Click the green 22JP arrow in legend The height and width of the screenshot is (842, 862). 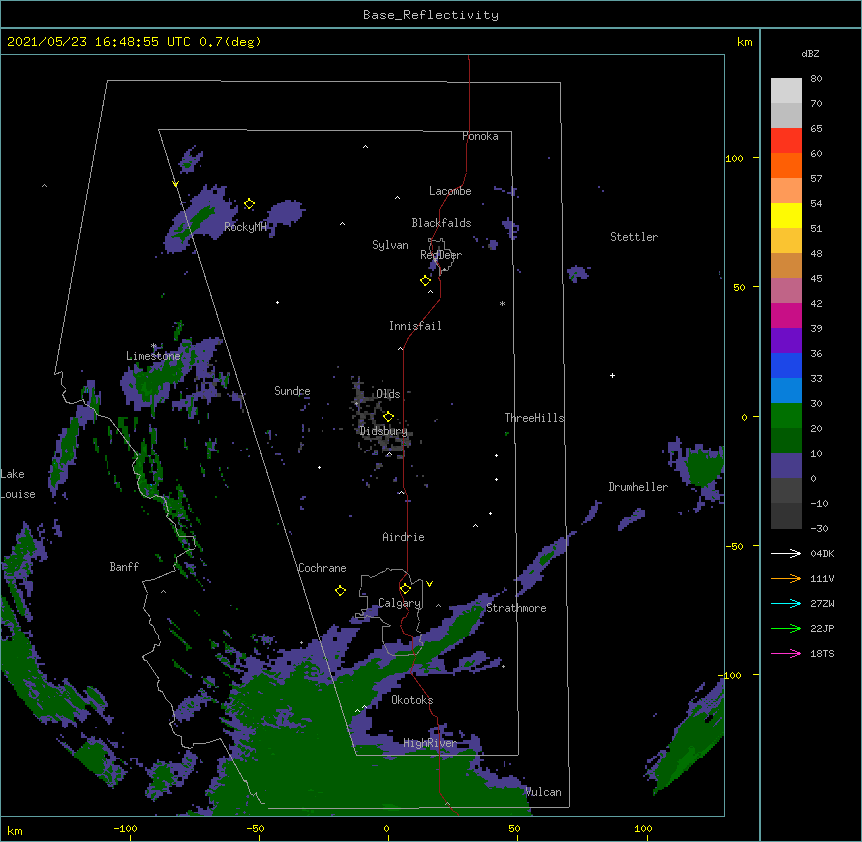tap(786, 628)
